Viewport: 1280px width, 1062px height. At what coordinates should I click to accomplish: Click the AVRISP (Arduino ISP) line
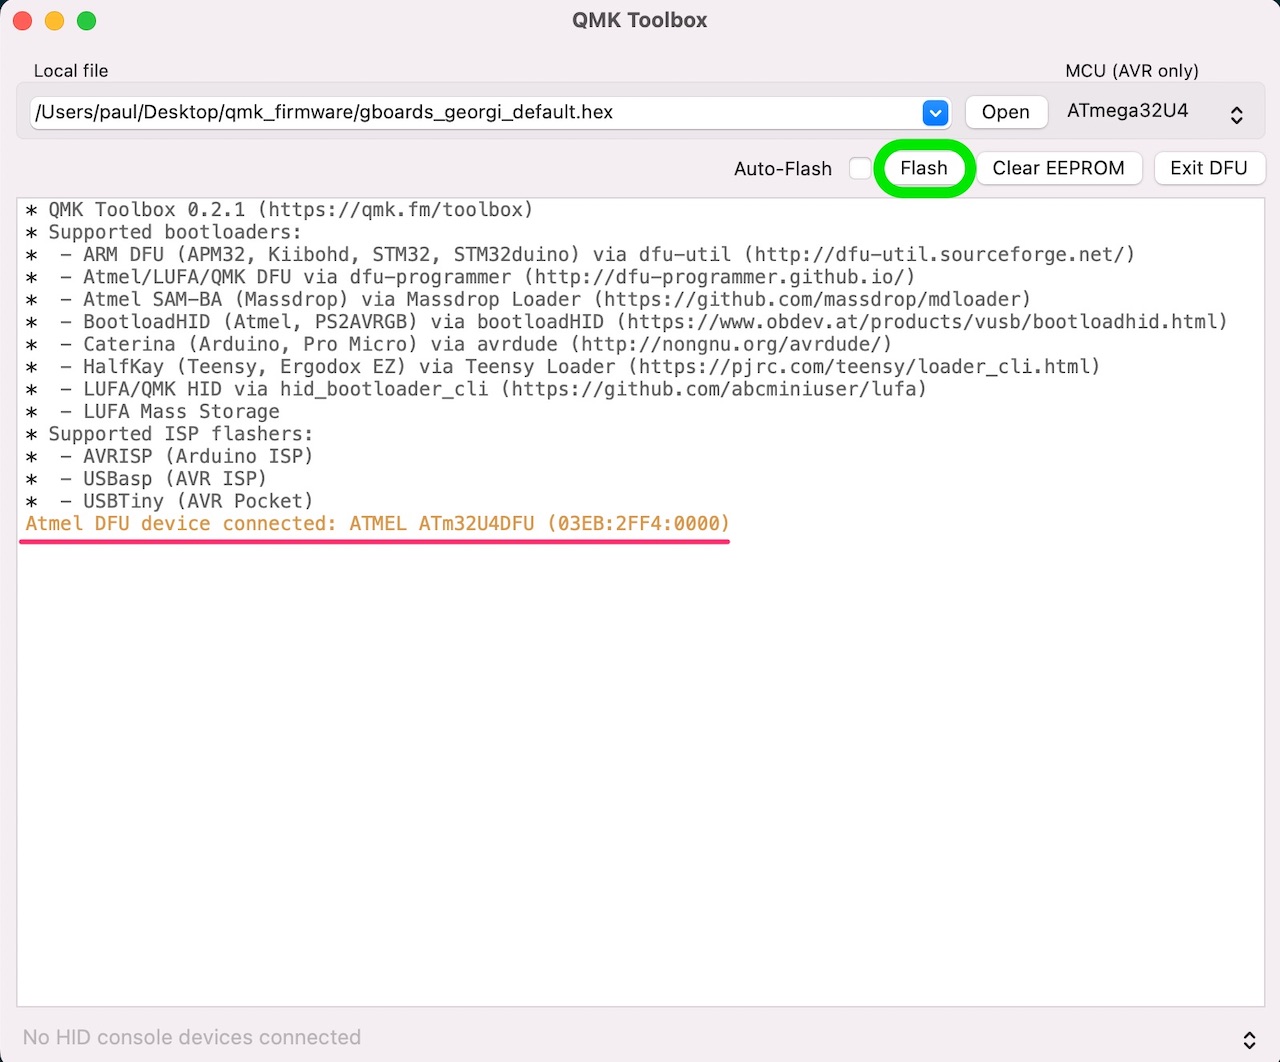[x=169, y=456]
